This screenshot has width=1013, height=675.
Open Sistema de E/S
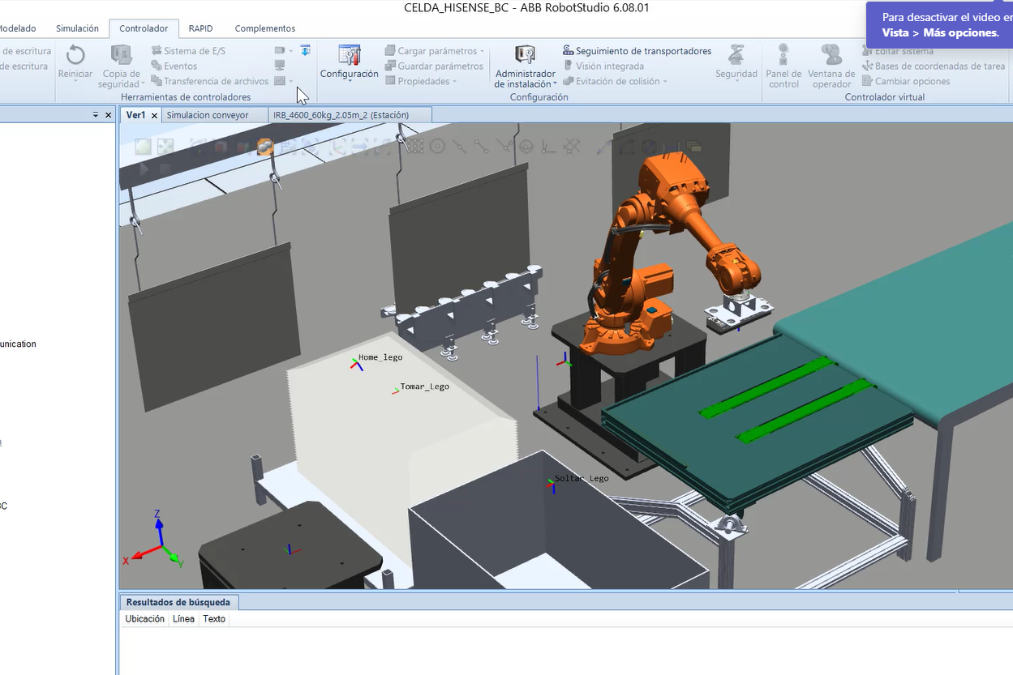click(x=188, y=50)
